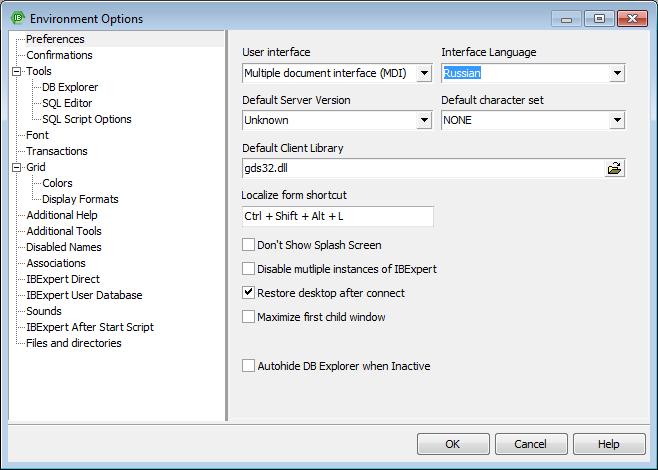This screenshot has height=470, width=658.
Task: Minimize the Environment Options window
Action: pos(566,19)
